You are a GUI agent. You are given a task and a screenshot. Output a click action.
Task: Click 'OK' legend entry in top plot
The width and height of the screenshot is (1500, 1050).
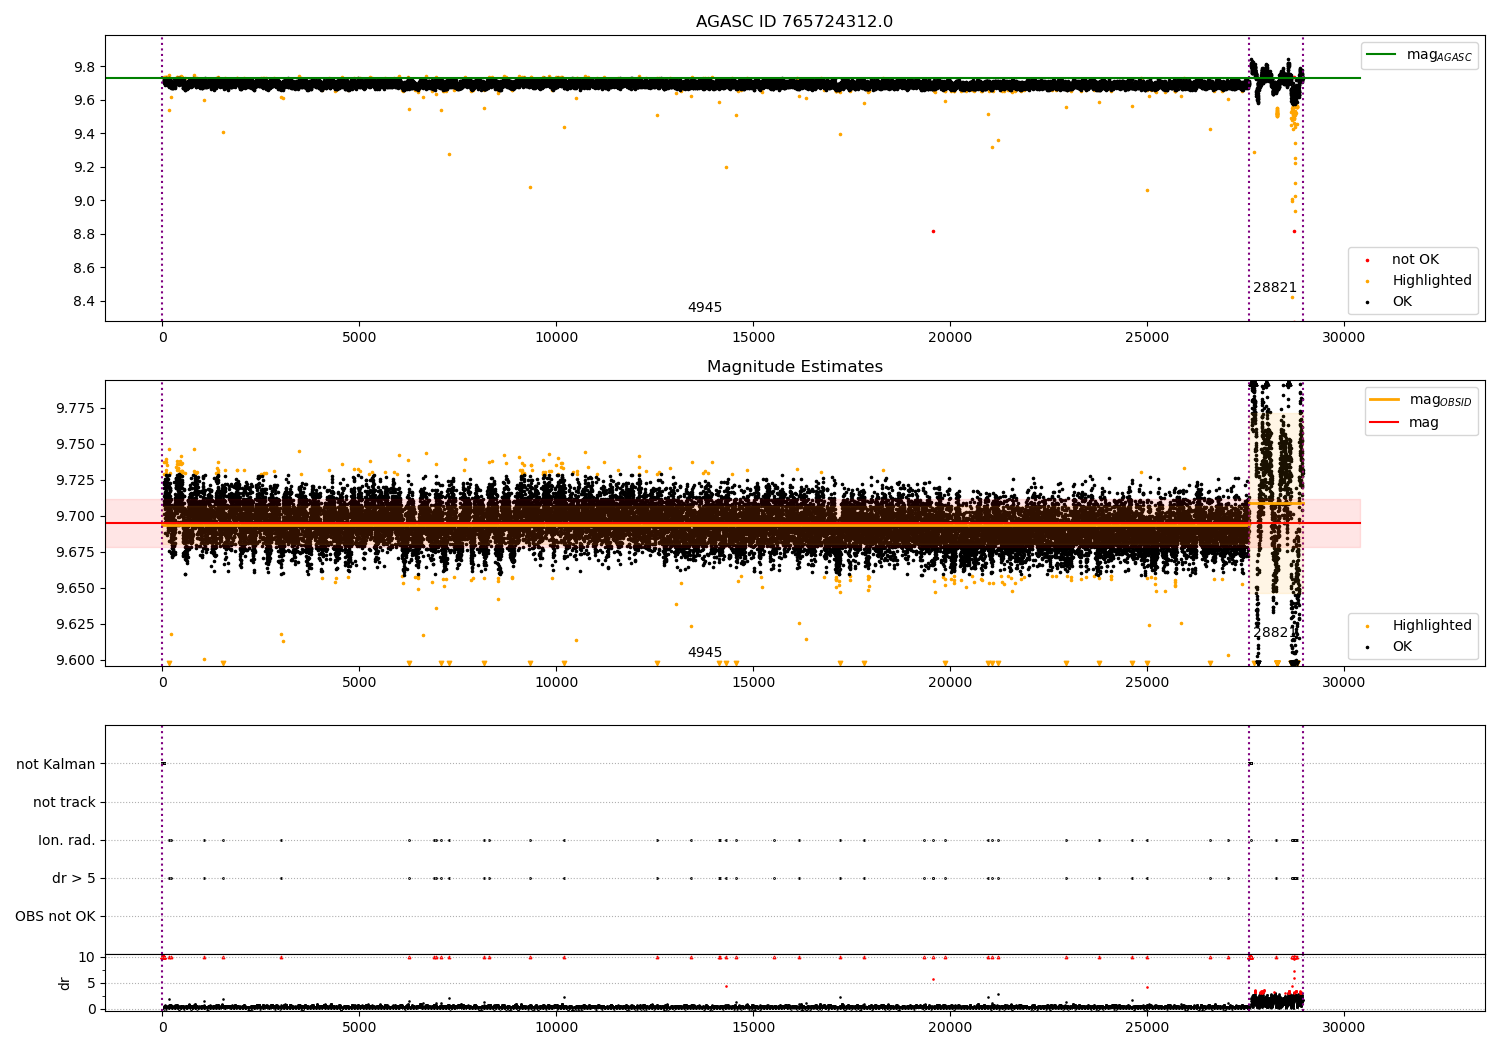point(1401,302)
